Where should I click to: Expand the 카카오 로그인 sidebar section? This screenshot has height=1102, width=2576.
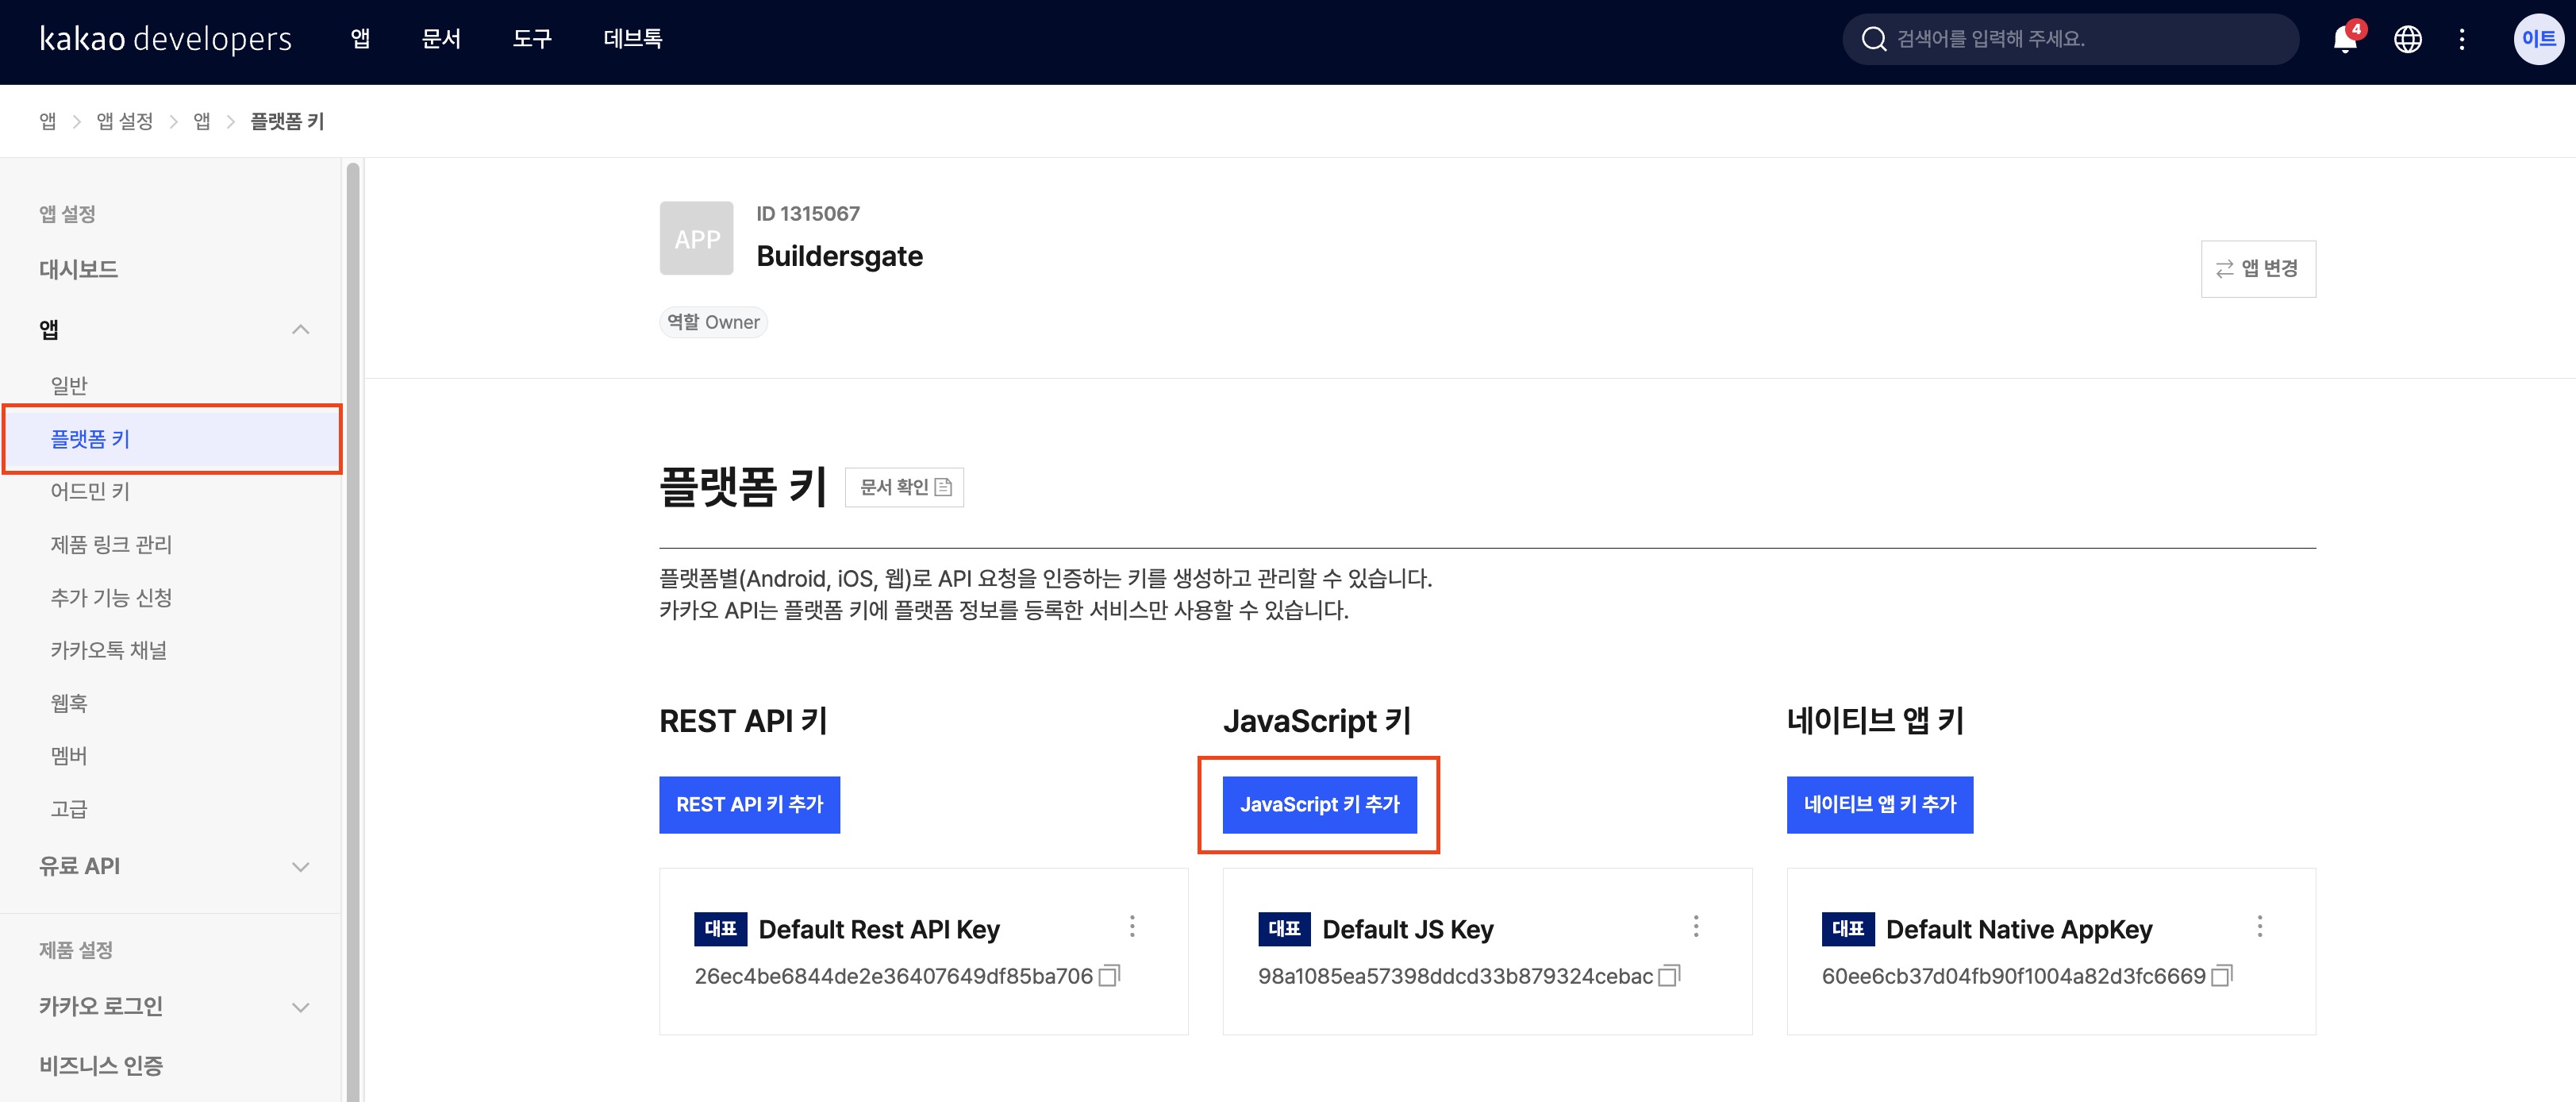tap(300, 1007)
